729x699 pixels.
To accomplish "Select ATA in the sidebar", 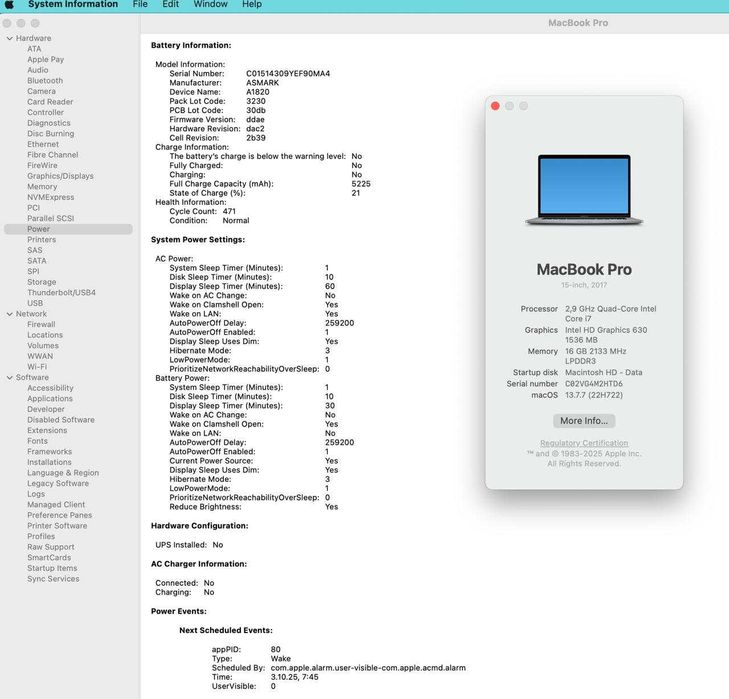I will [34, 49].
